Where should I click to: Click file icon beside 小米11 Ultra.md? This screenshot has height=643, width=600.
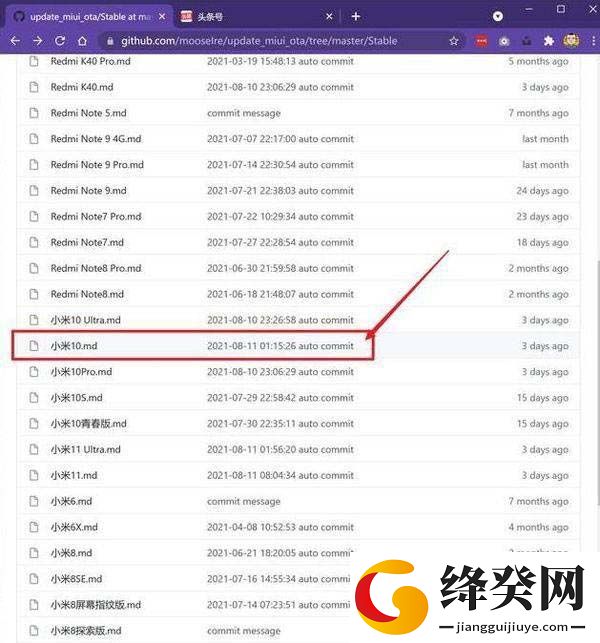(x=34, y=449)
